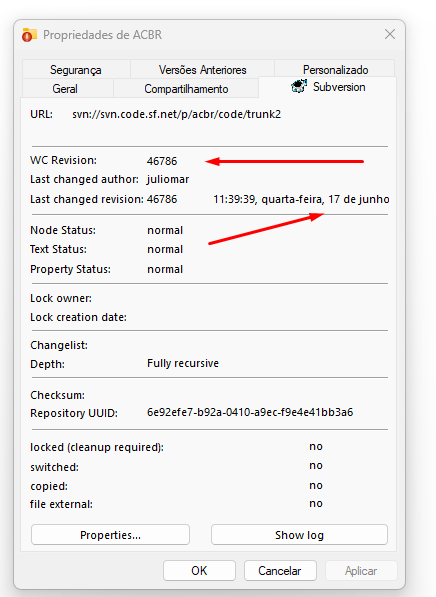Click the Fully recursive depth value
Viewport: 436px width, 597px height.
183,363
